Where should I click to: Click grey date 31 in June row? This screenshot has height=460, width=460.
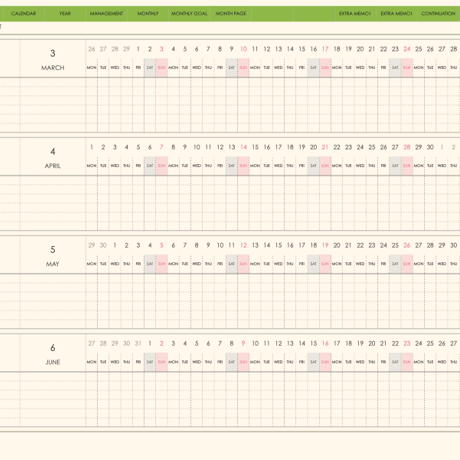pos(138,343)
